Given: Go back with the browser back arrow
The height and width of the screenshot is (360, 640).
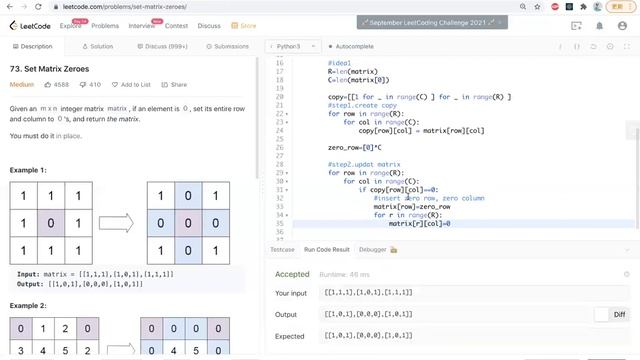Looking at the screenshot, I should pos(10,7).
